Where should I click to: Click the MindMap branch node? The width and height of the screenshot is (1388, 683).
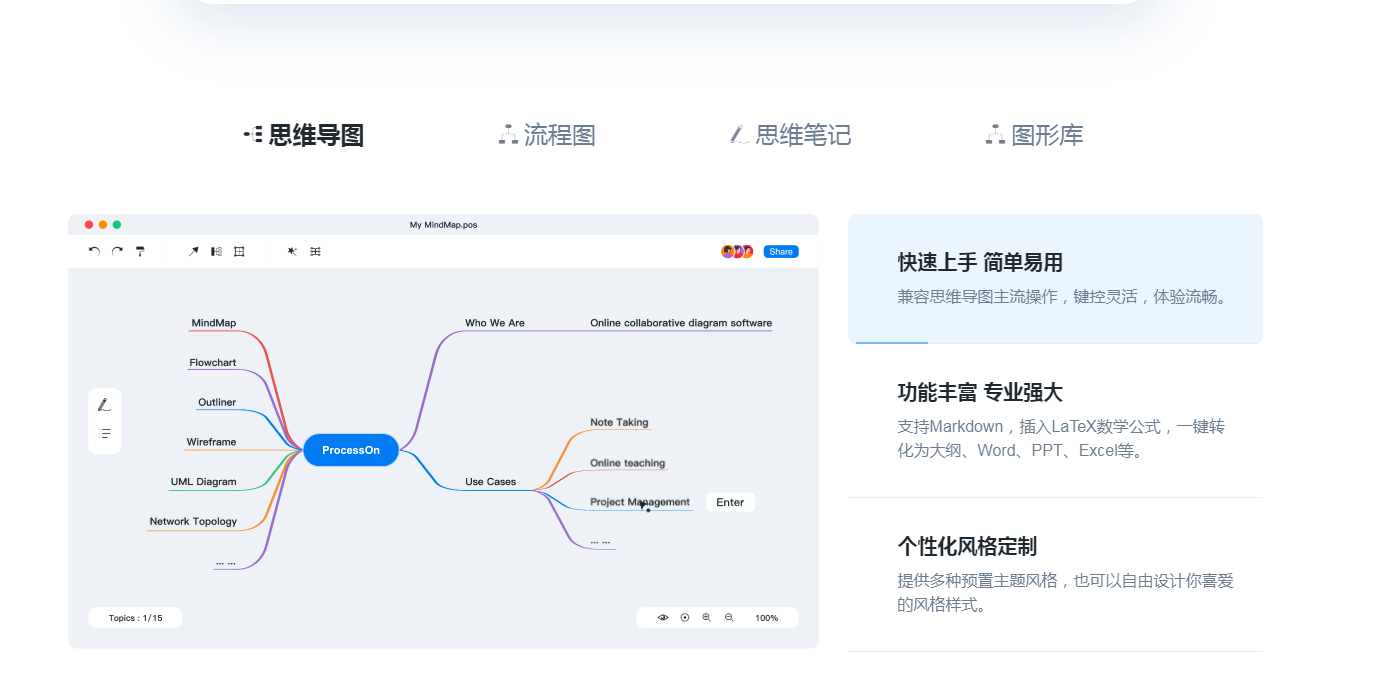click(214, 323)
